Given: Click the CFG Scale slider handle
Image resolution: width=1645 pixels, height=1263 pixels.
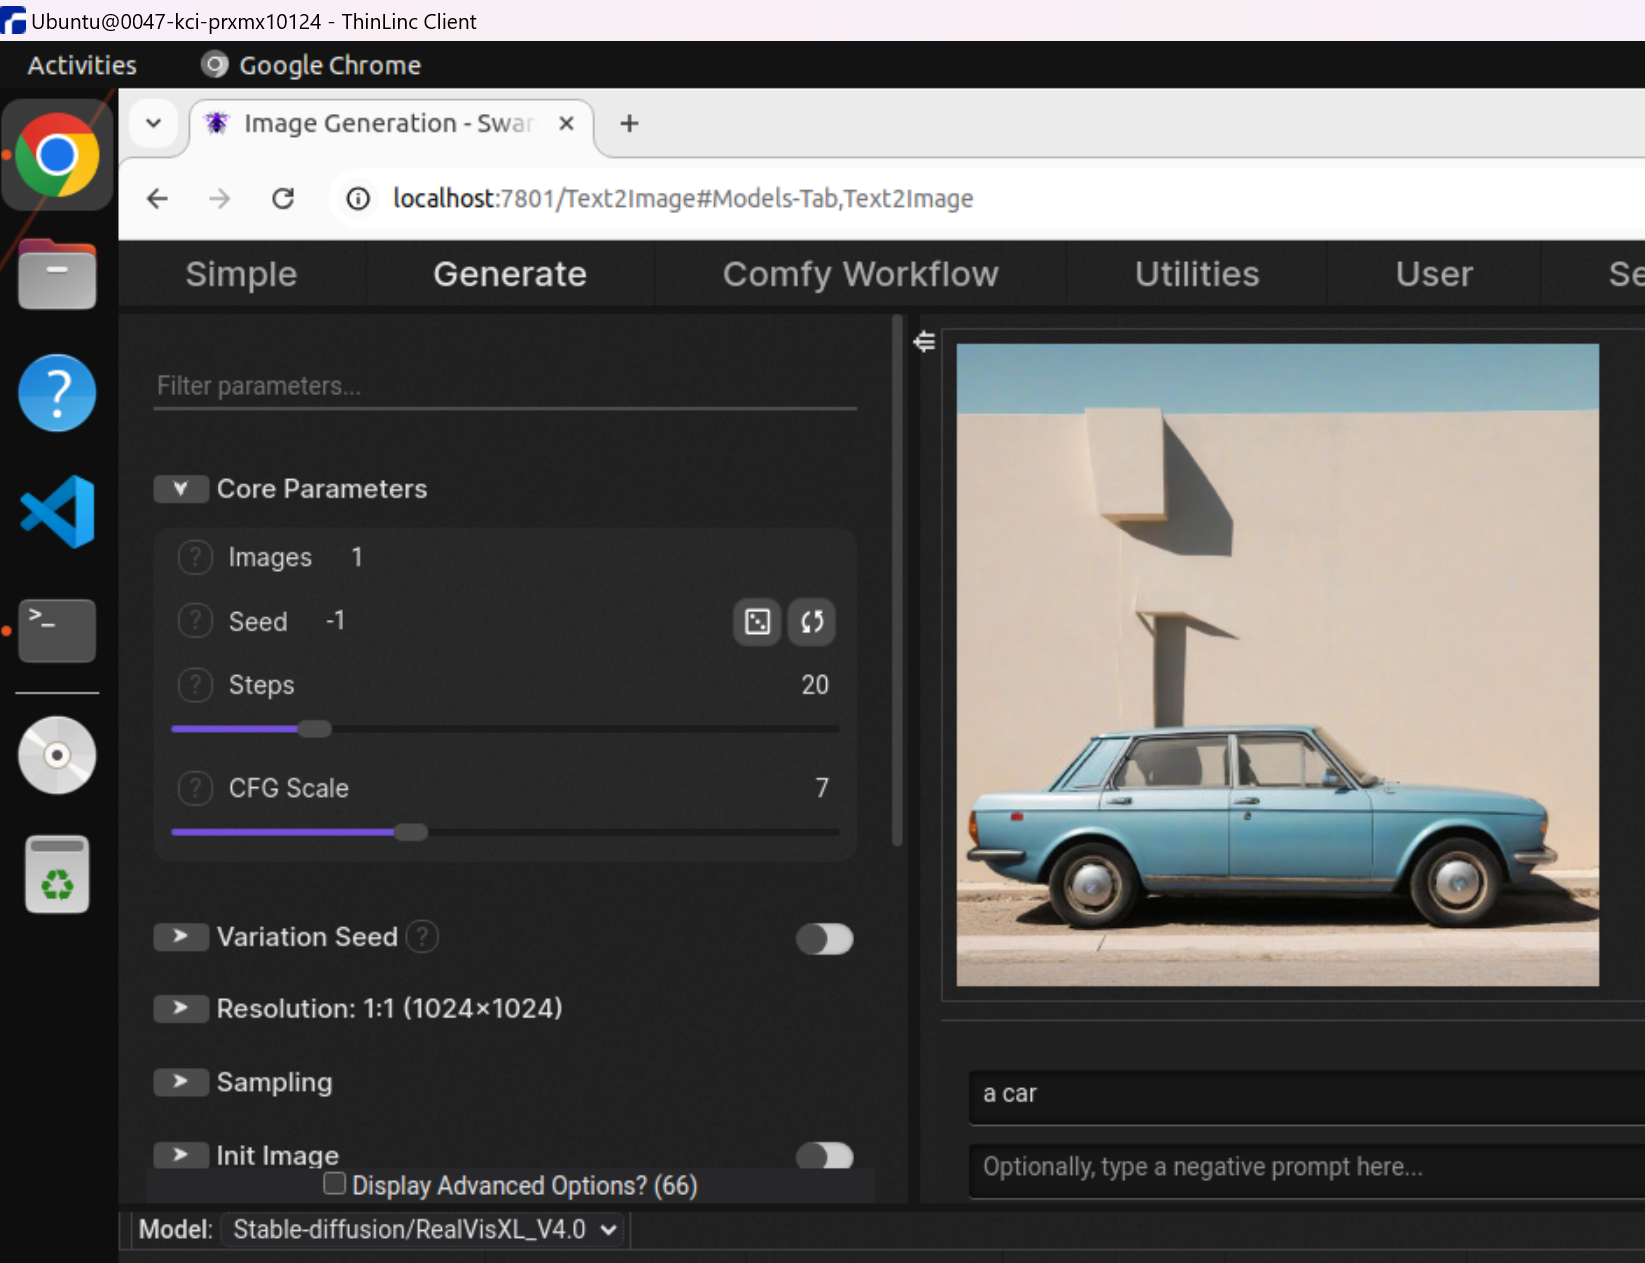Looking at the screenshot, I should (410, 832).
